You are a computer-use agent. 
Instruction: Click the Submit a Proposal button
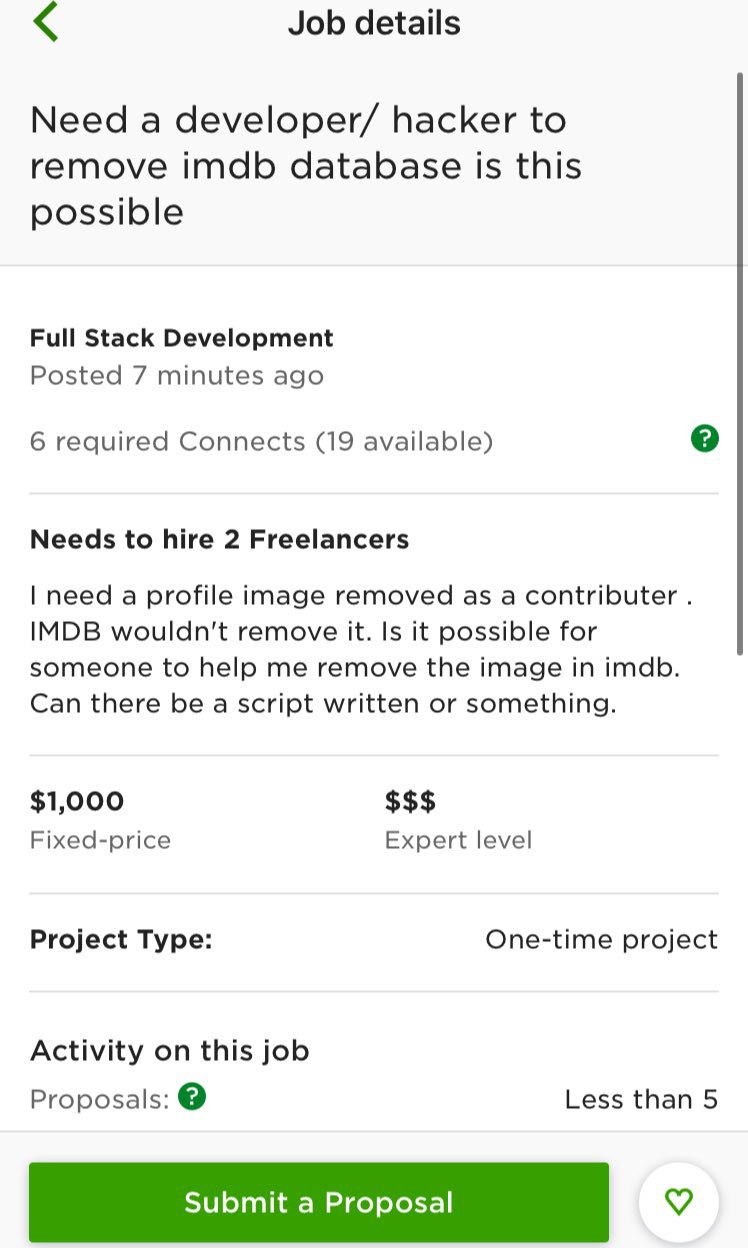pos(319,1202)
